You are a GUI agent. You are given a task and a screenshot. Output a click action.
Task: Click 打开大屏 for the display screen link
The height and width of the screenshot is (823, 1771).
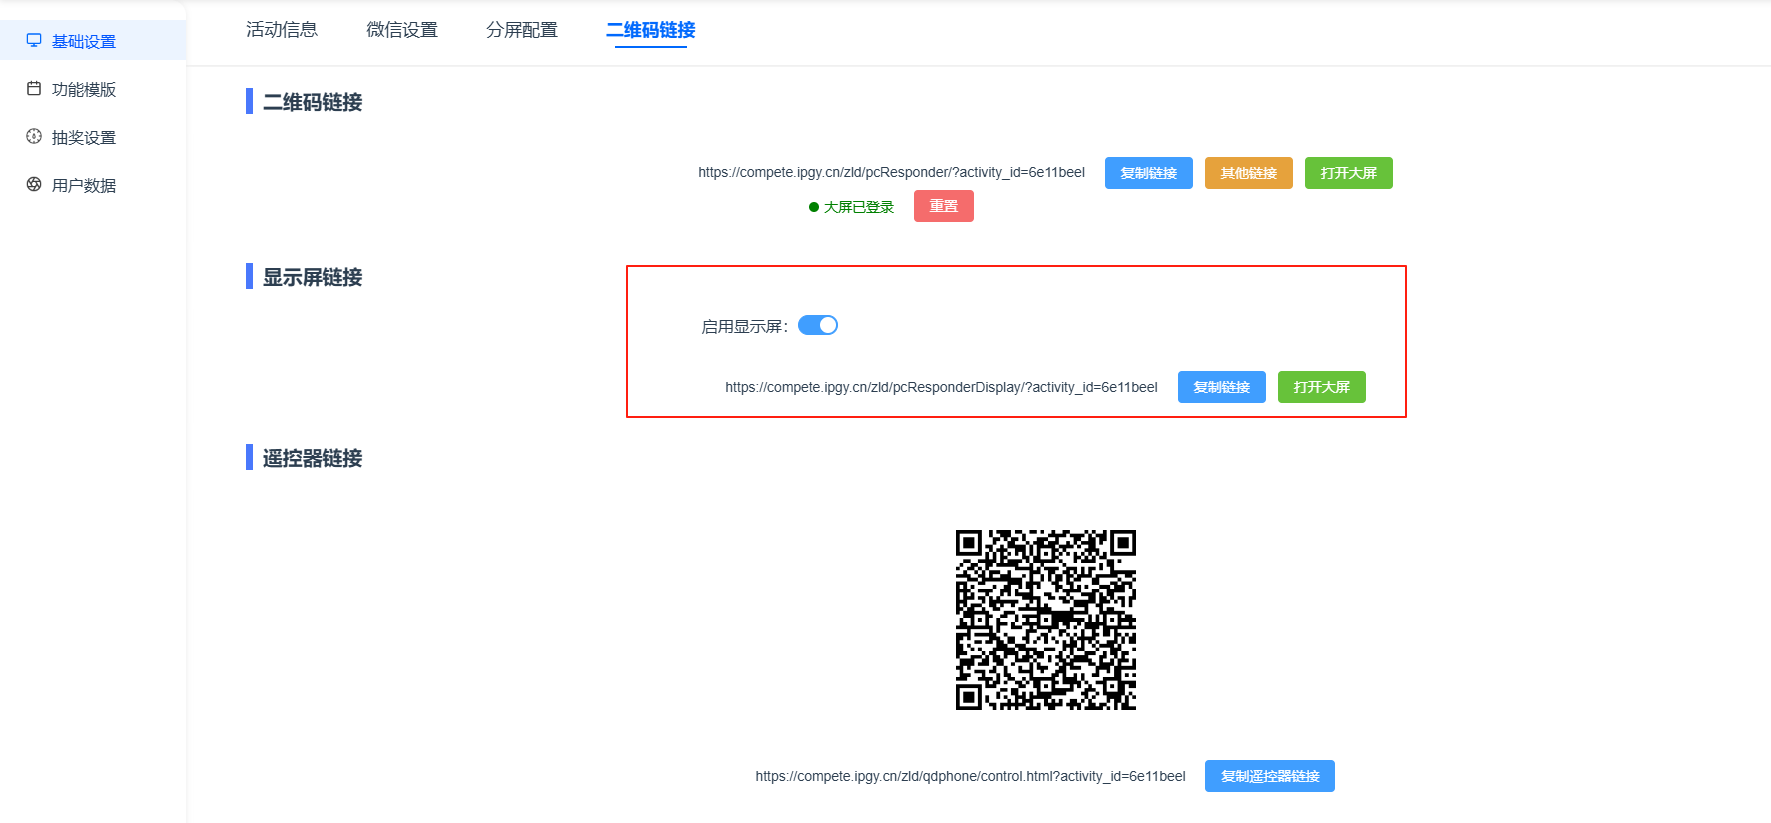pyautogui.click(x=1322, y=387)
